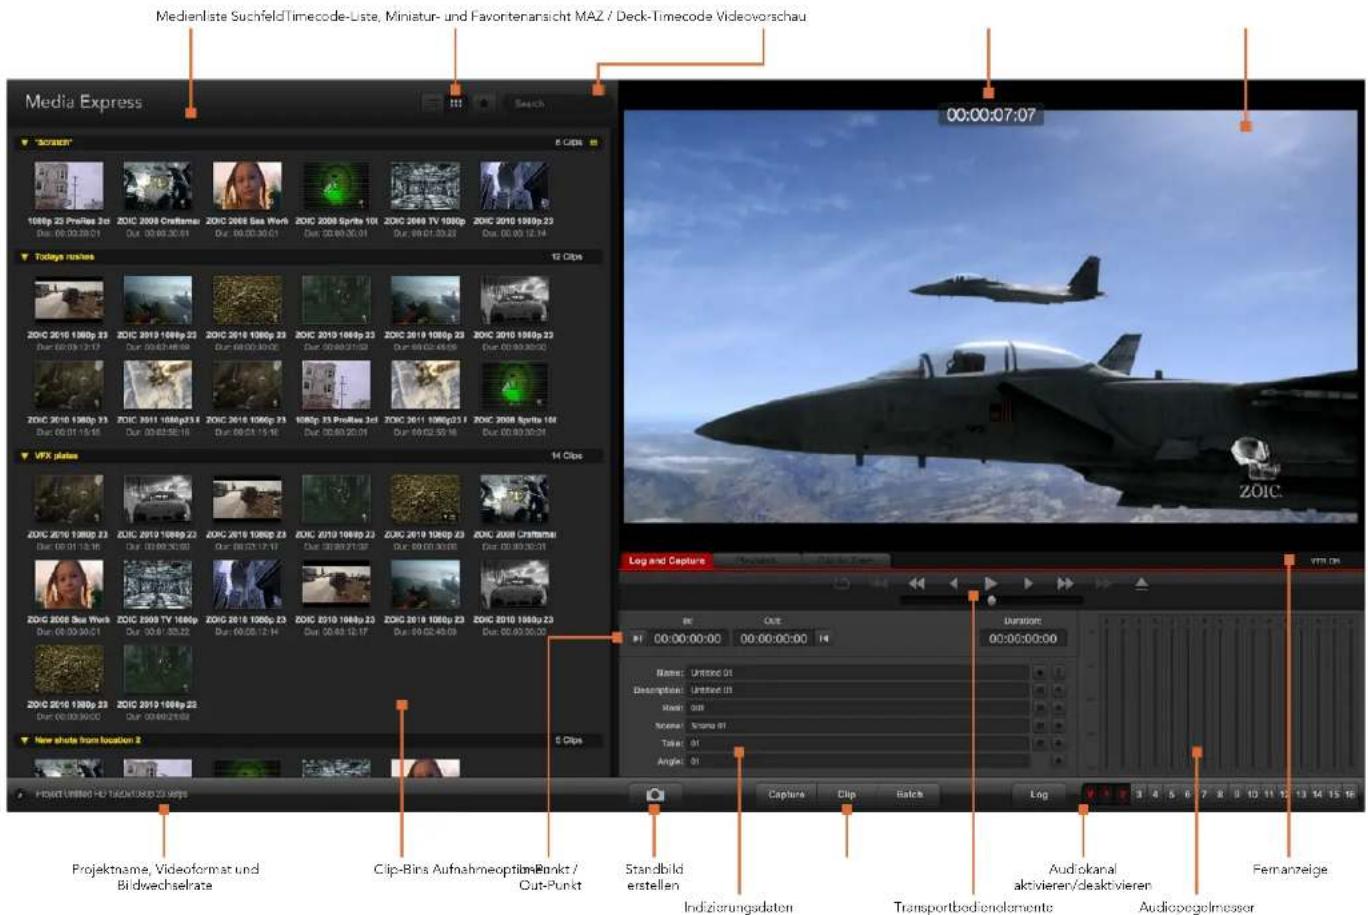Click the bin icon in scratch header
The height and width of the screenshot is (915, 1368).
pyautogui.click(x=594, y=143)
